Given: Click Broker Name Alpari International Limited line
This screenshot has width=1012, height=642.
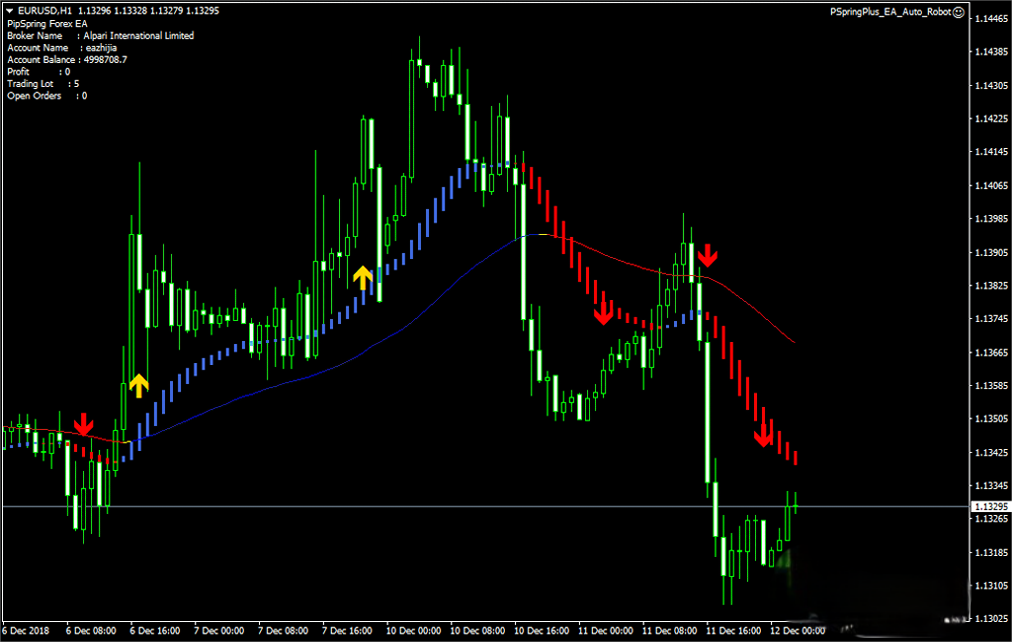Looking at the screenshot, I should 101,35.
